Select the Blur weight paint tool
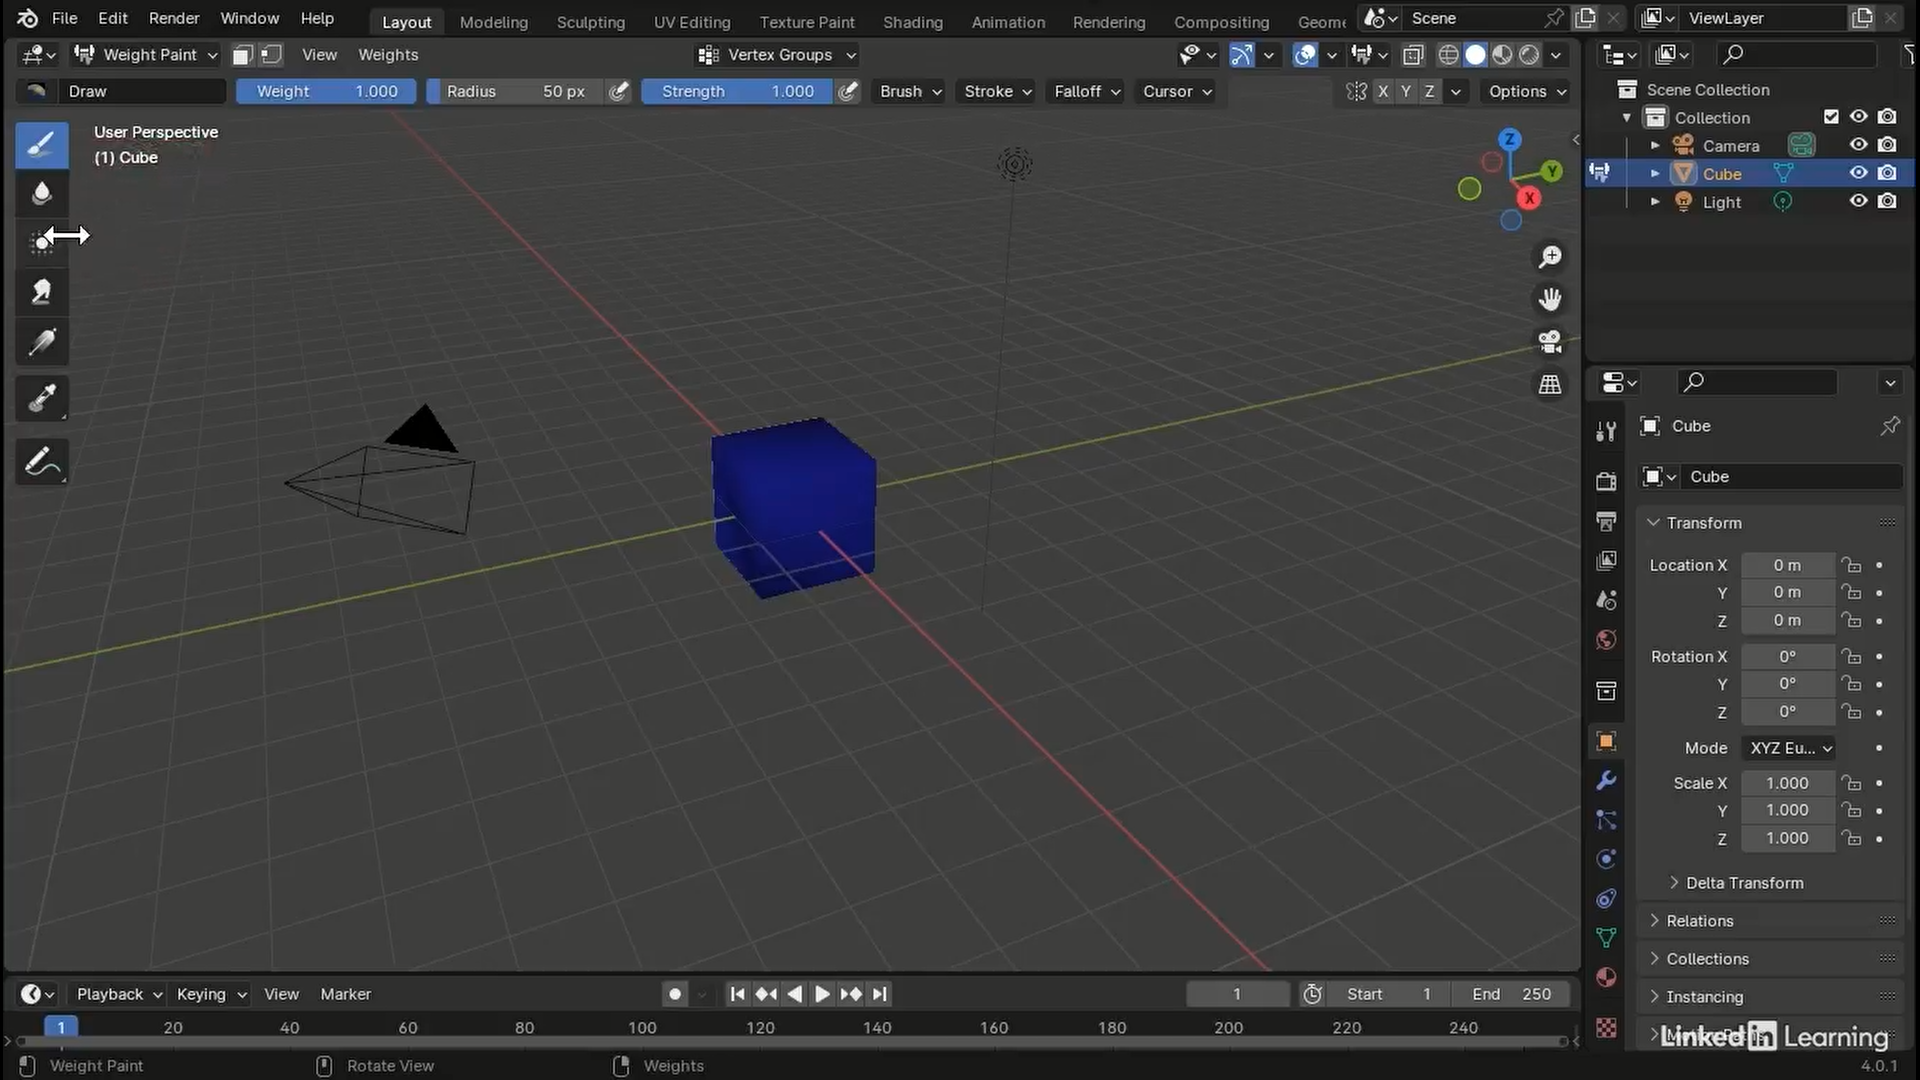Screen dimensions: 1920x1080 [x=41, y=193]
